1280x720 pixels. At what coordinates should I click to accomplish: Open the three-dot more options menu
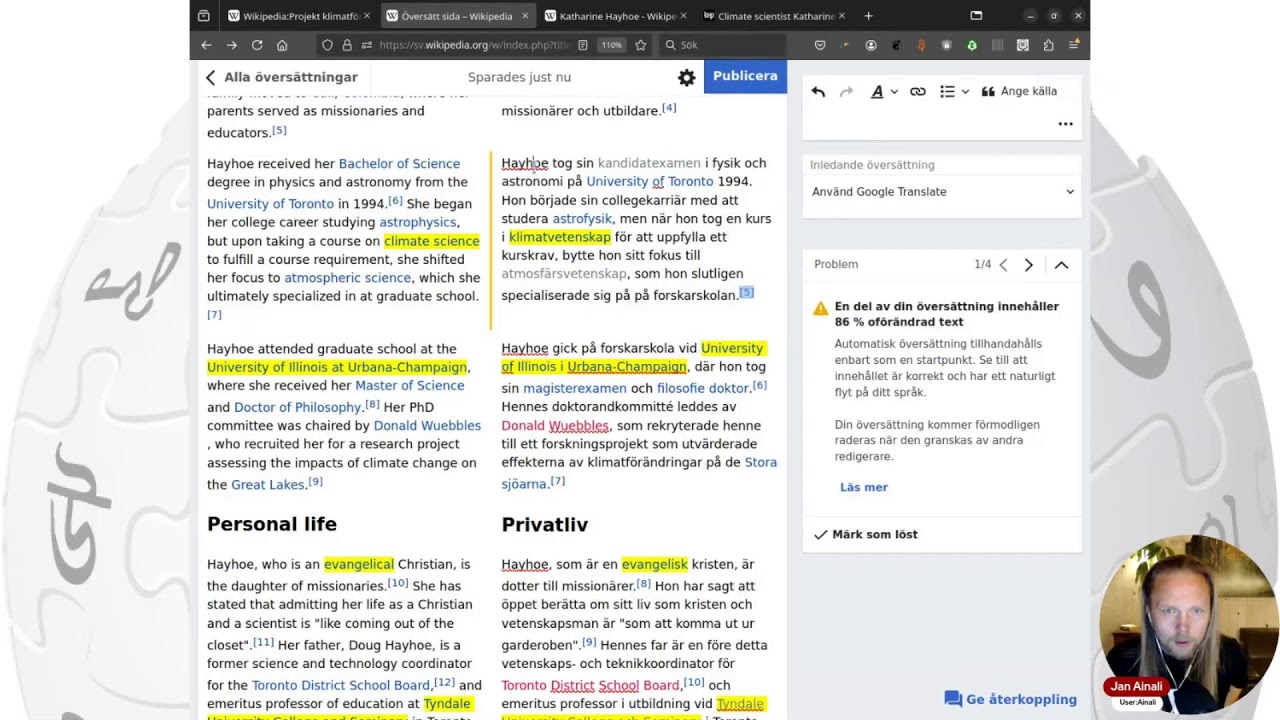(x=1065, y=124)
